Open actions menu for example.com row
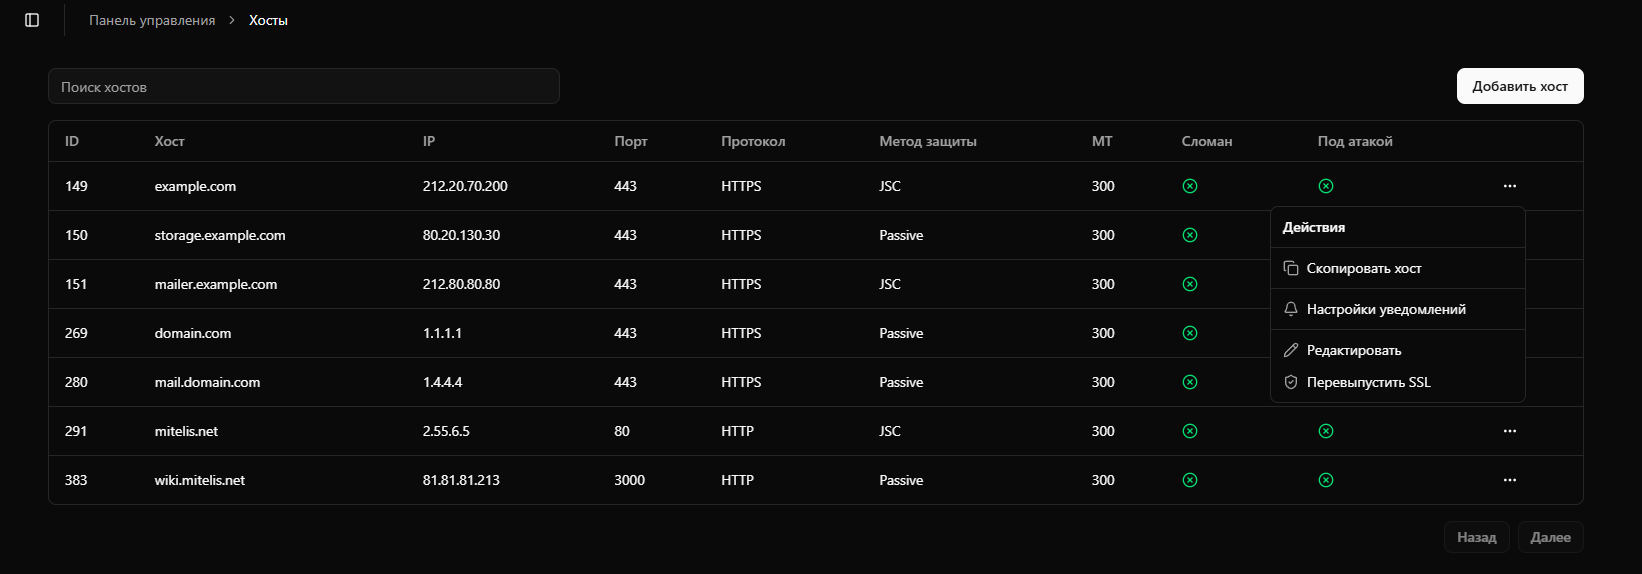The height and width of the screenshot is (574, 1642). [1509, 186]
